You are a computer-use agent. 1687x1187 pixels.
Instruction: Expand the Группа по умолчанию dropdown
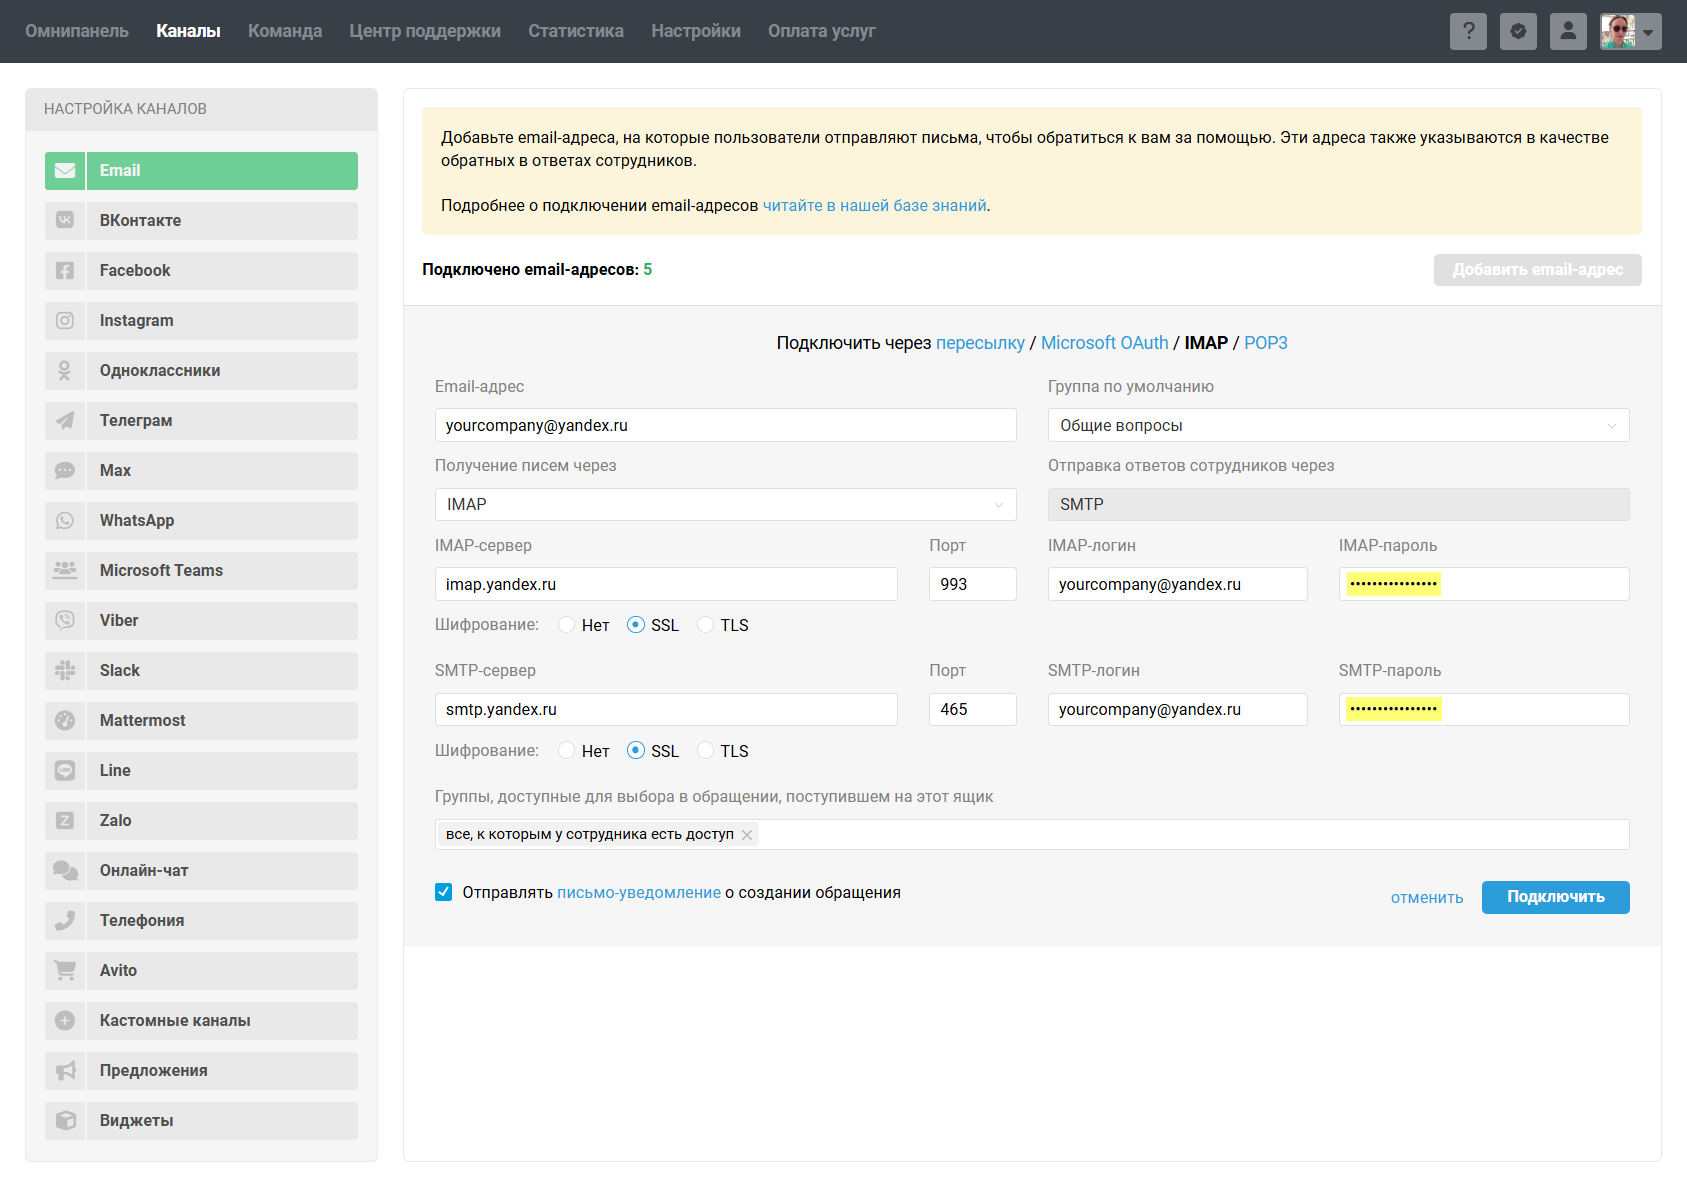pos(1338,425)
